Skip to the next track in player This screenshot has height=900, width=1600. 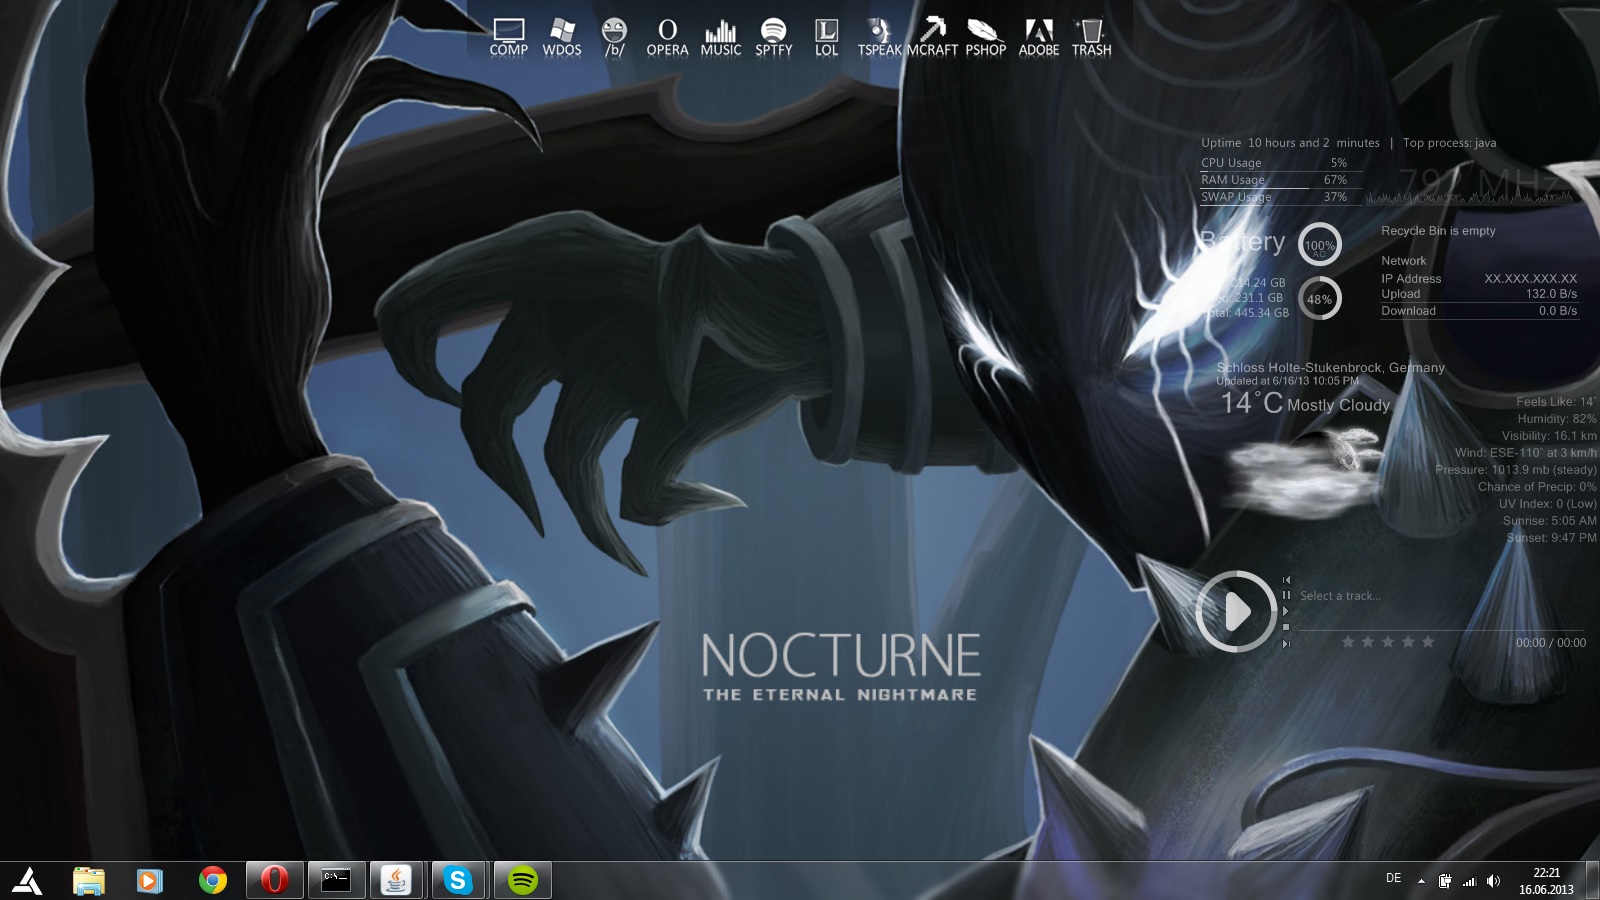coord(1287,644)
